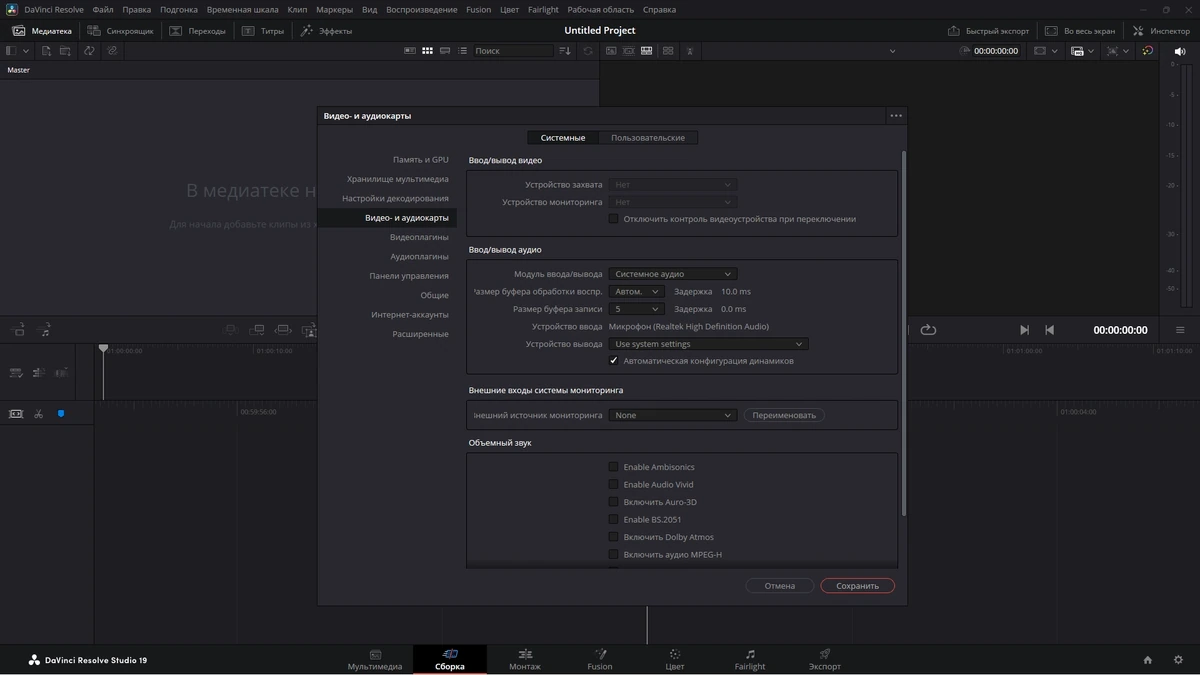
Task: Click the scissors split clip icon
Action: [x=38, y=414]
